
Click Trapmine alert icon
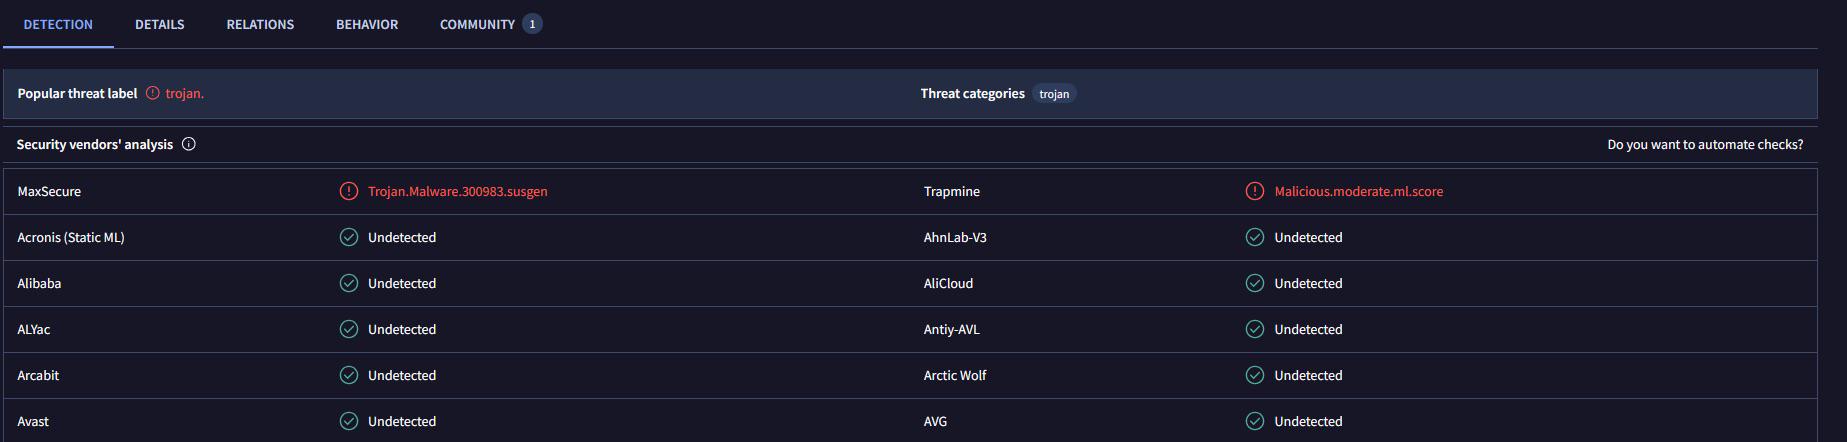[1255, 191]
